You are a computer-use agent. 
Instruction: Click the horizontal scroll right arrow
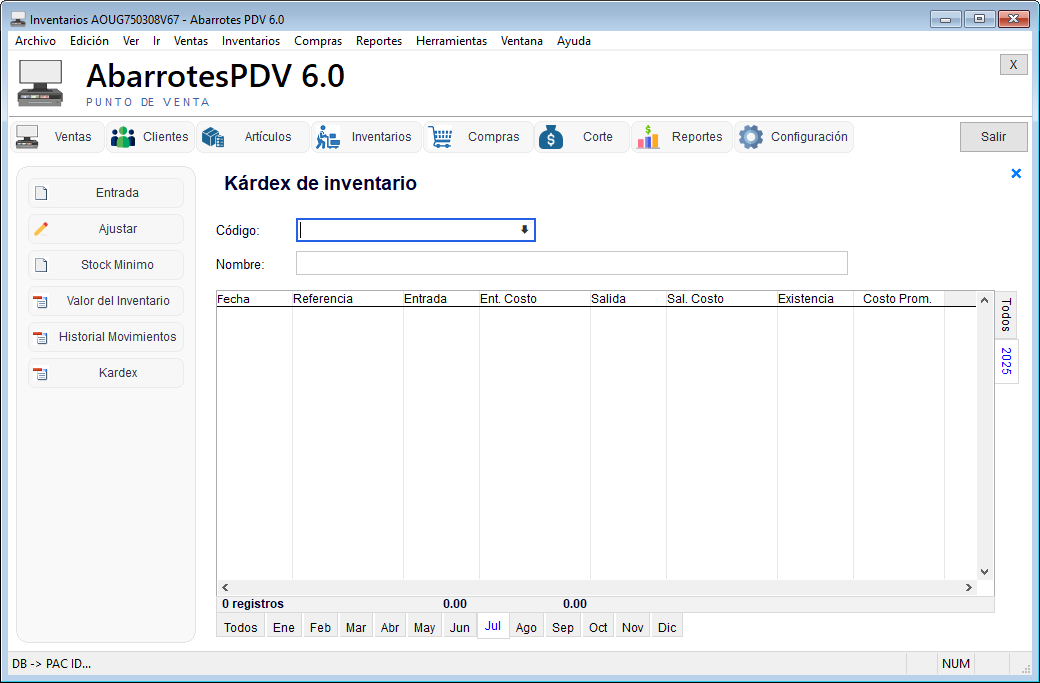968,588
